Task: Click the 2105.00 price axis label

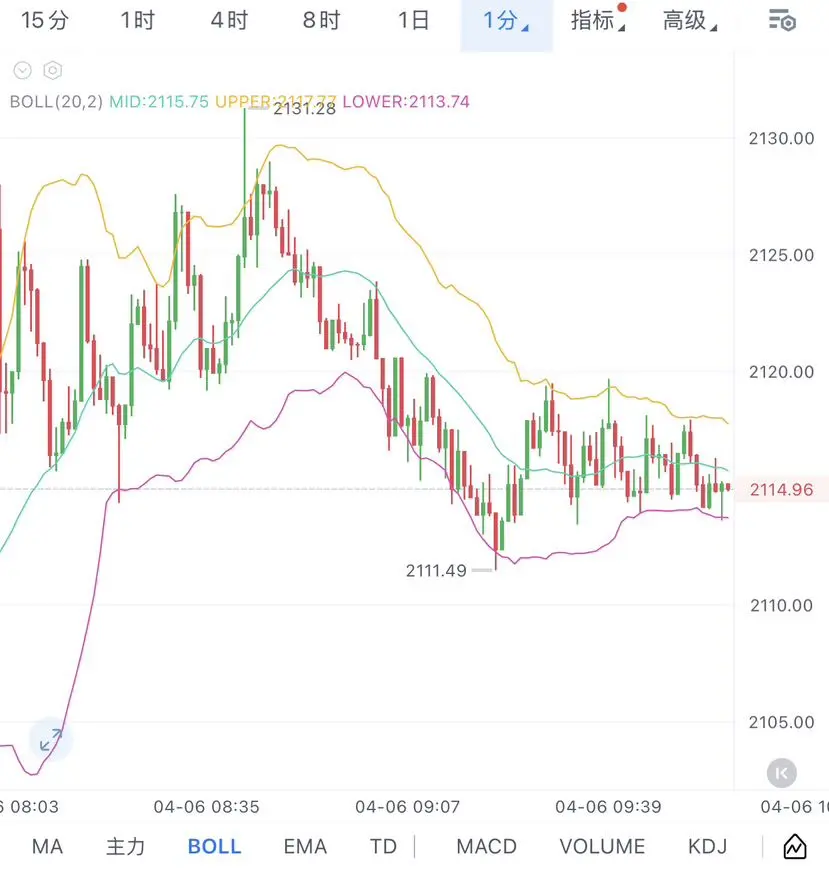Action: click(781, 723)
